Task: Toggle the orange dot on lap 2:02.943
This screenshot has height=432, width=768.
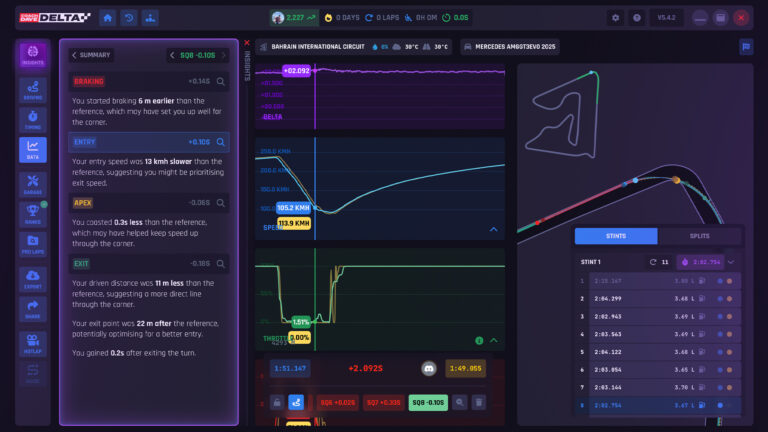Action: pos(729,316)
